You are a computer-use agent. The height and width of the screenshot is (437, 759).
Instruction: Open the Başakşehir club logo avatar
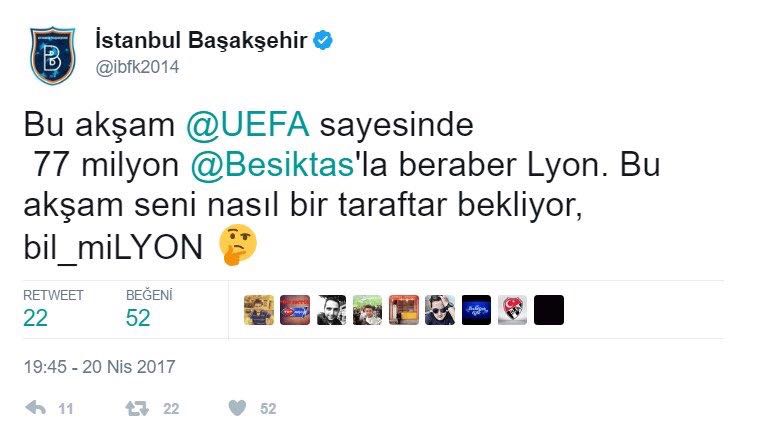[52, 56]
